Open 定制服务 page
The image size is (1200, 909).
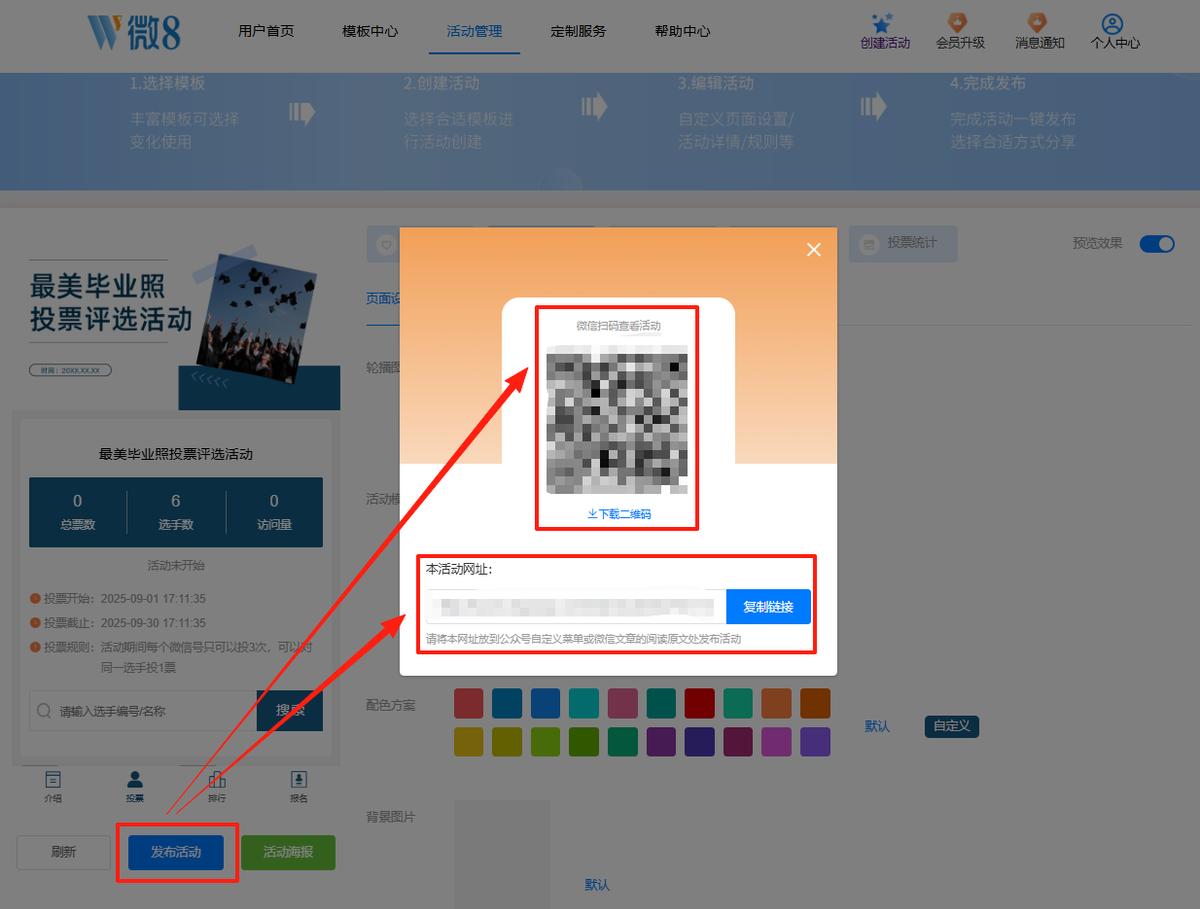point(578,31)
